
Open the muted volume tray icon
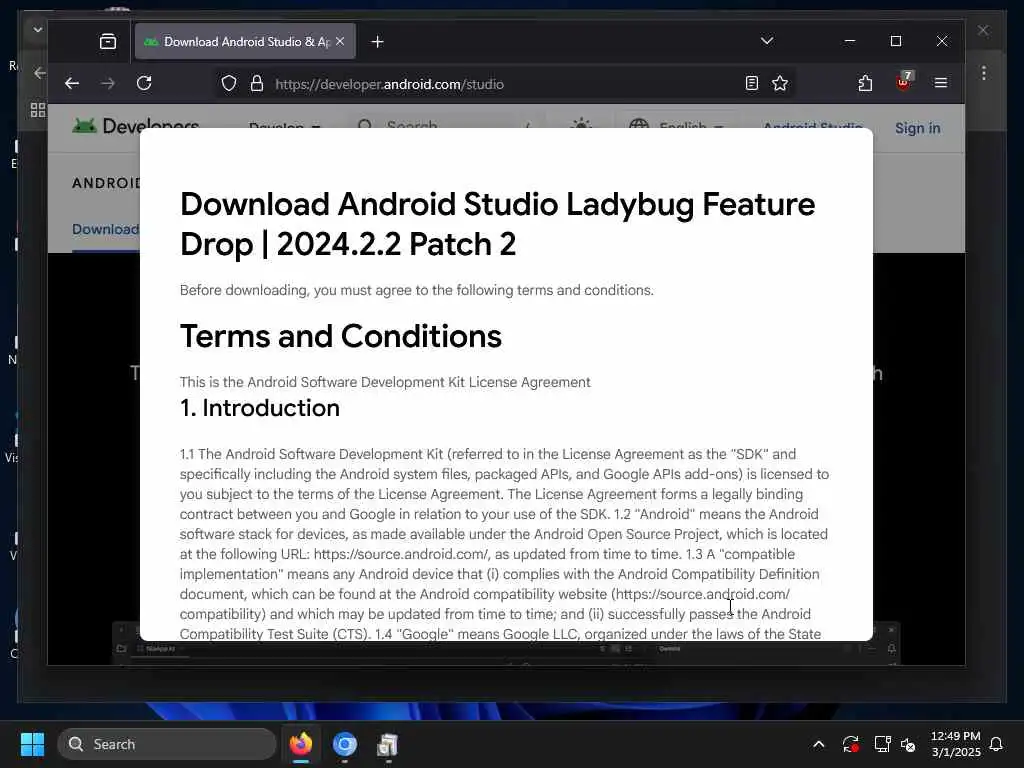(x=908, y=744)
